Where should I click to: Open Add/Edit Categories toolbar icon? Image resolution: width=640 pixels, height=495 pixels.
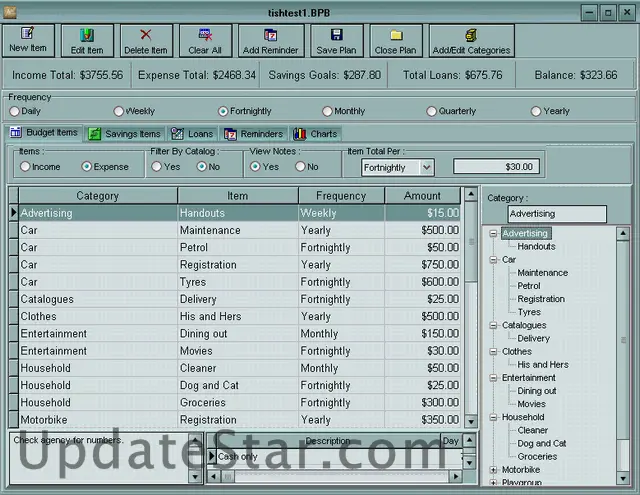(x=471, y=35)
